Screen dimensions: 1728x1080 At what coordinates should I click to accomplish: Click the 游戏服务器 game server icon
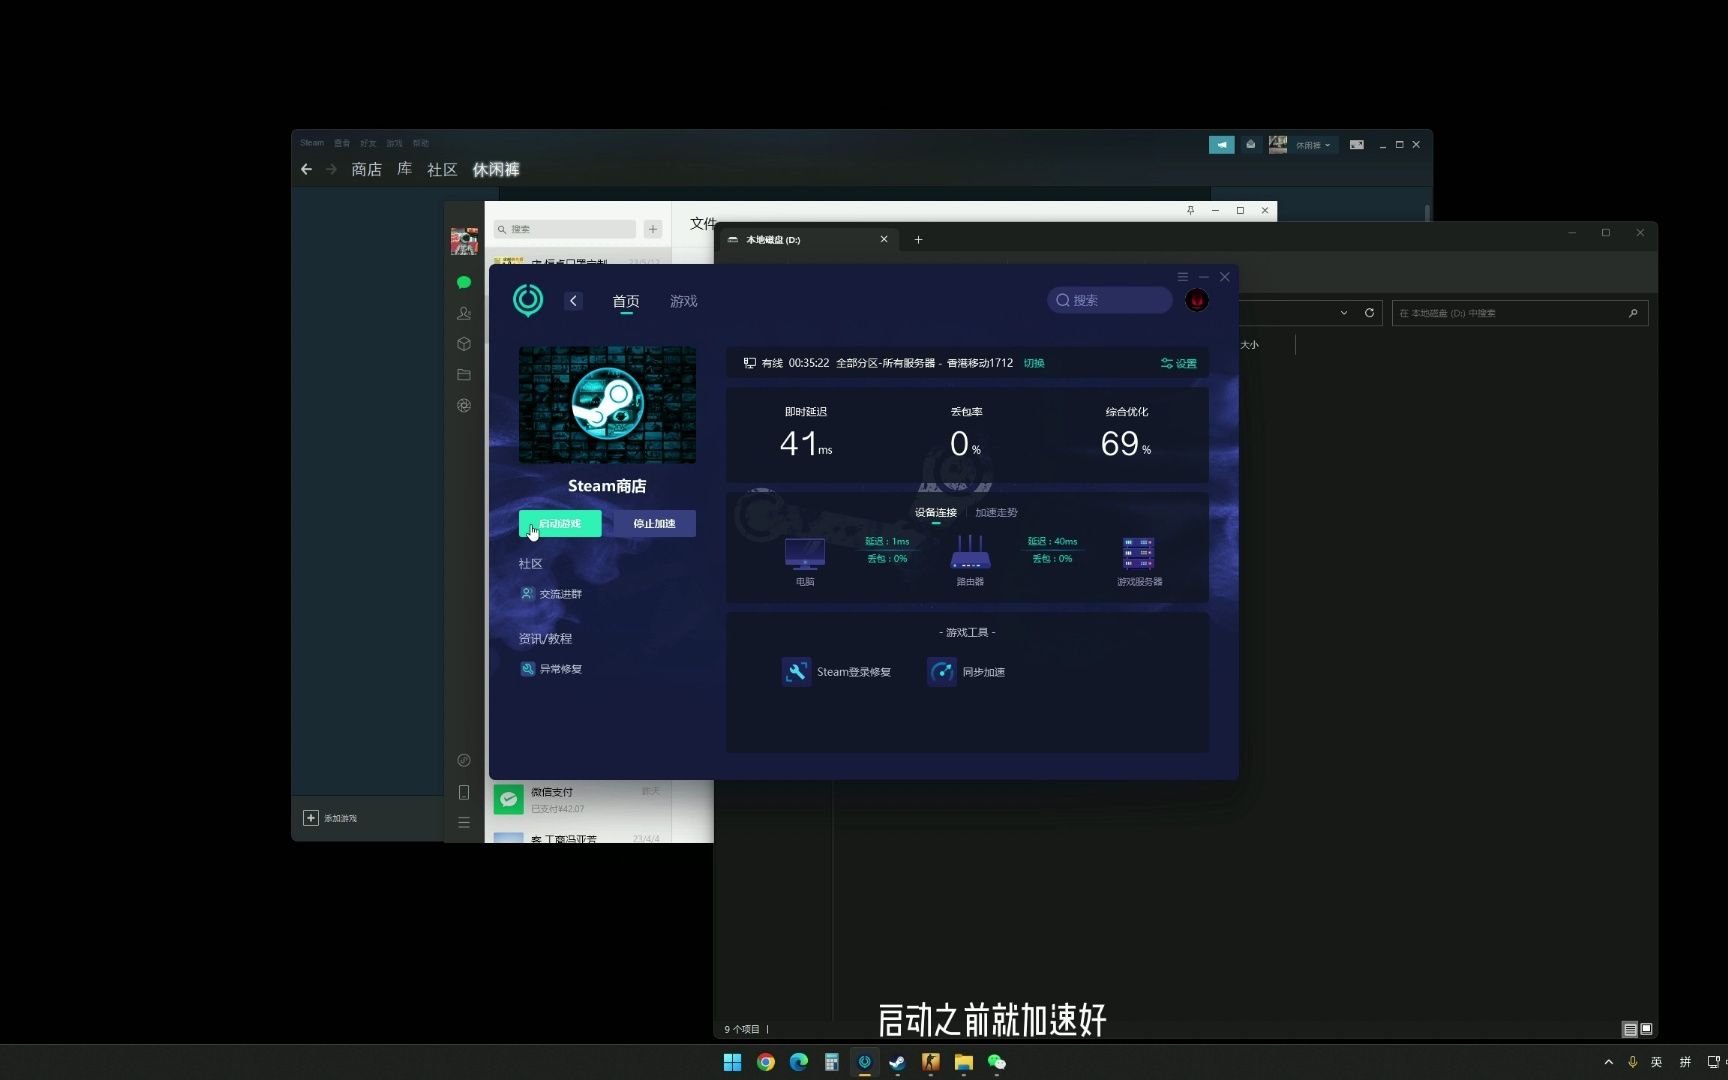pyautogui.click(x=1139, y=553)
